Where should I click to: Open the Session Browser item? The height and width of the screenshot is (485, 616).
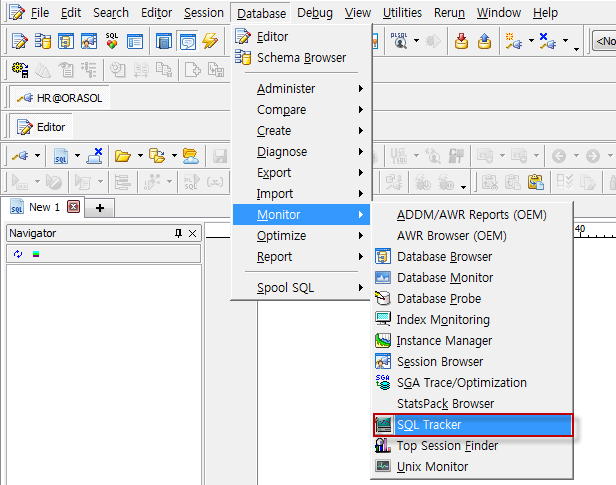439,362
